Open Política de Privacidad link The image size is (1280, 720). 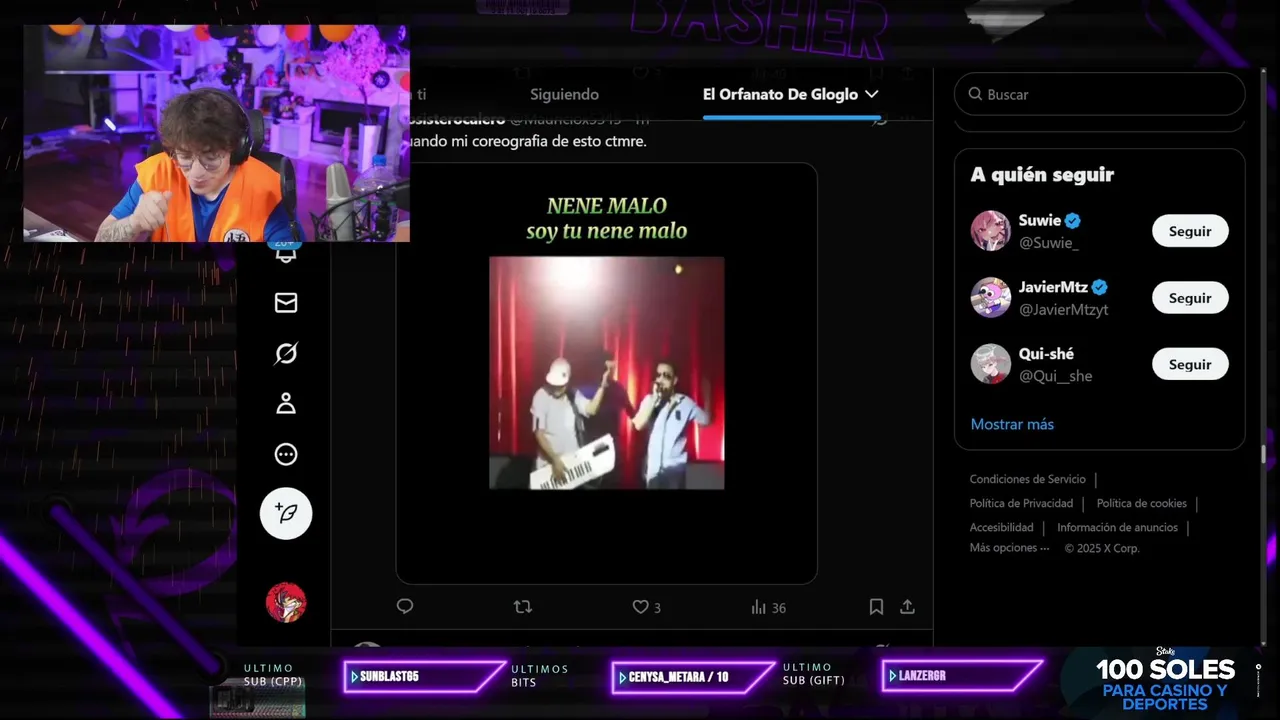coord(1021,503)
